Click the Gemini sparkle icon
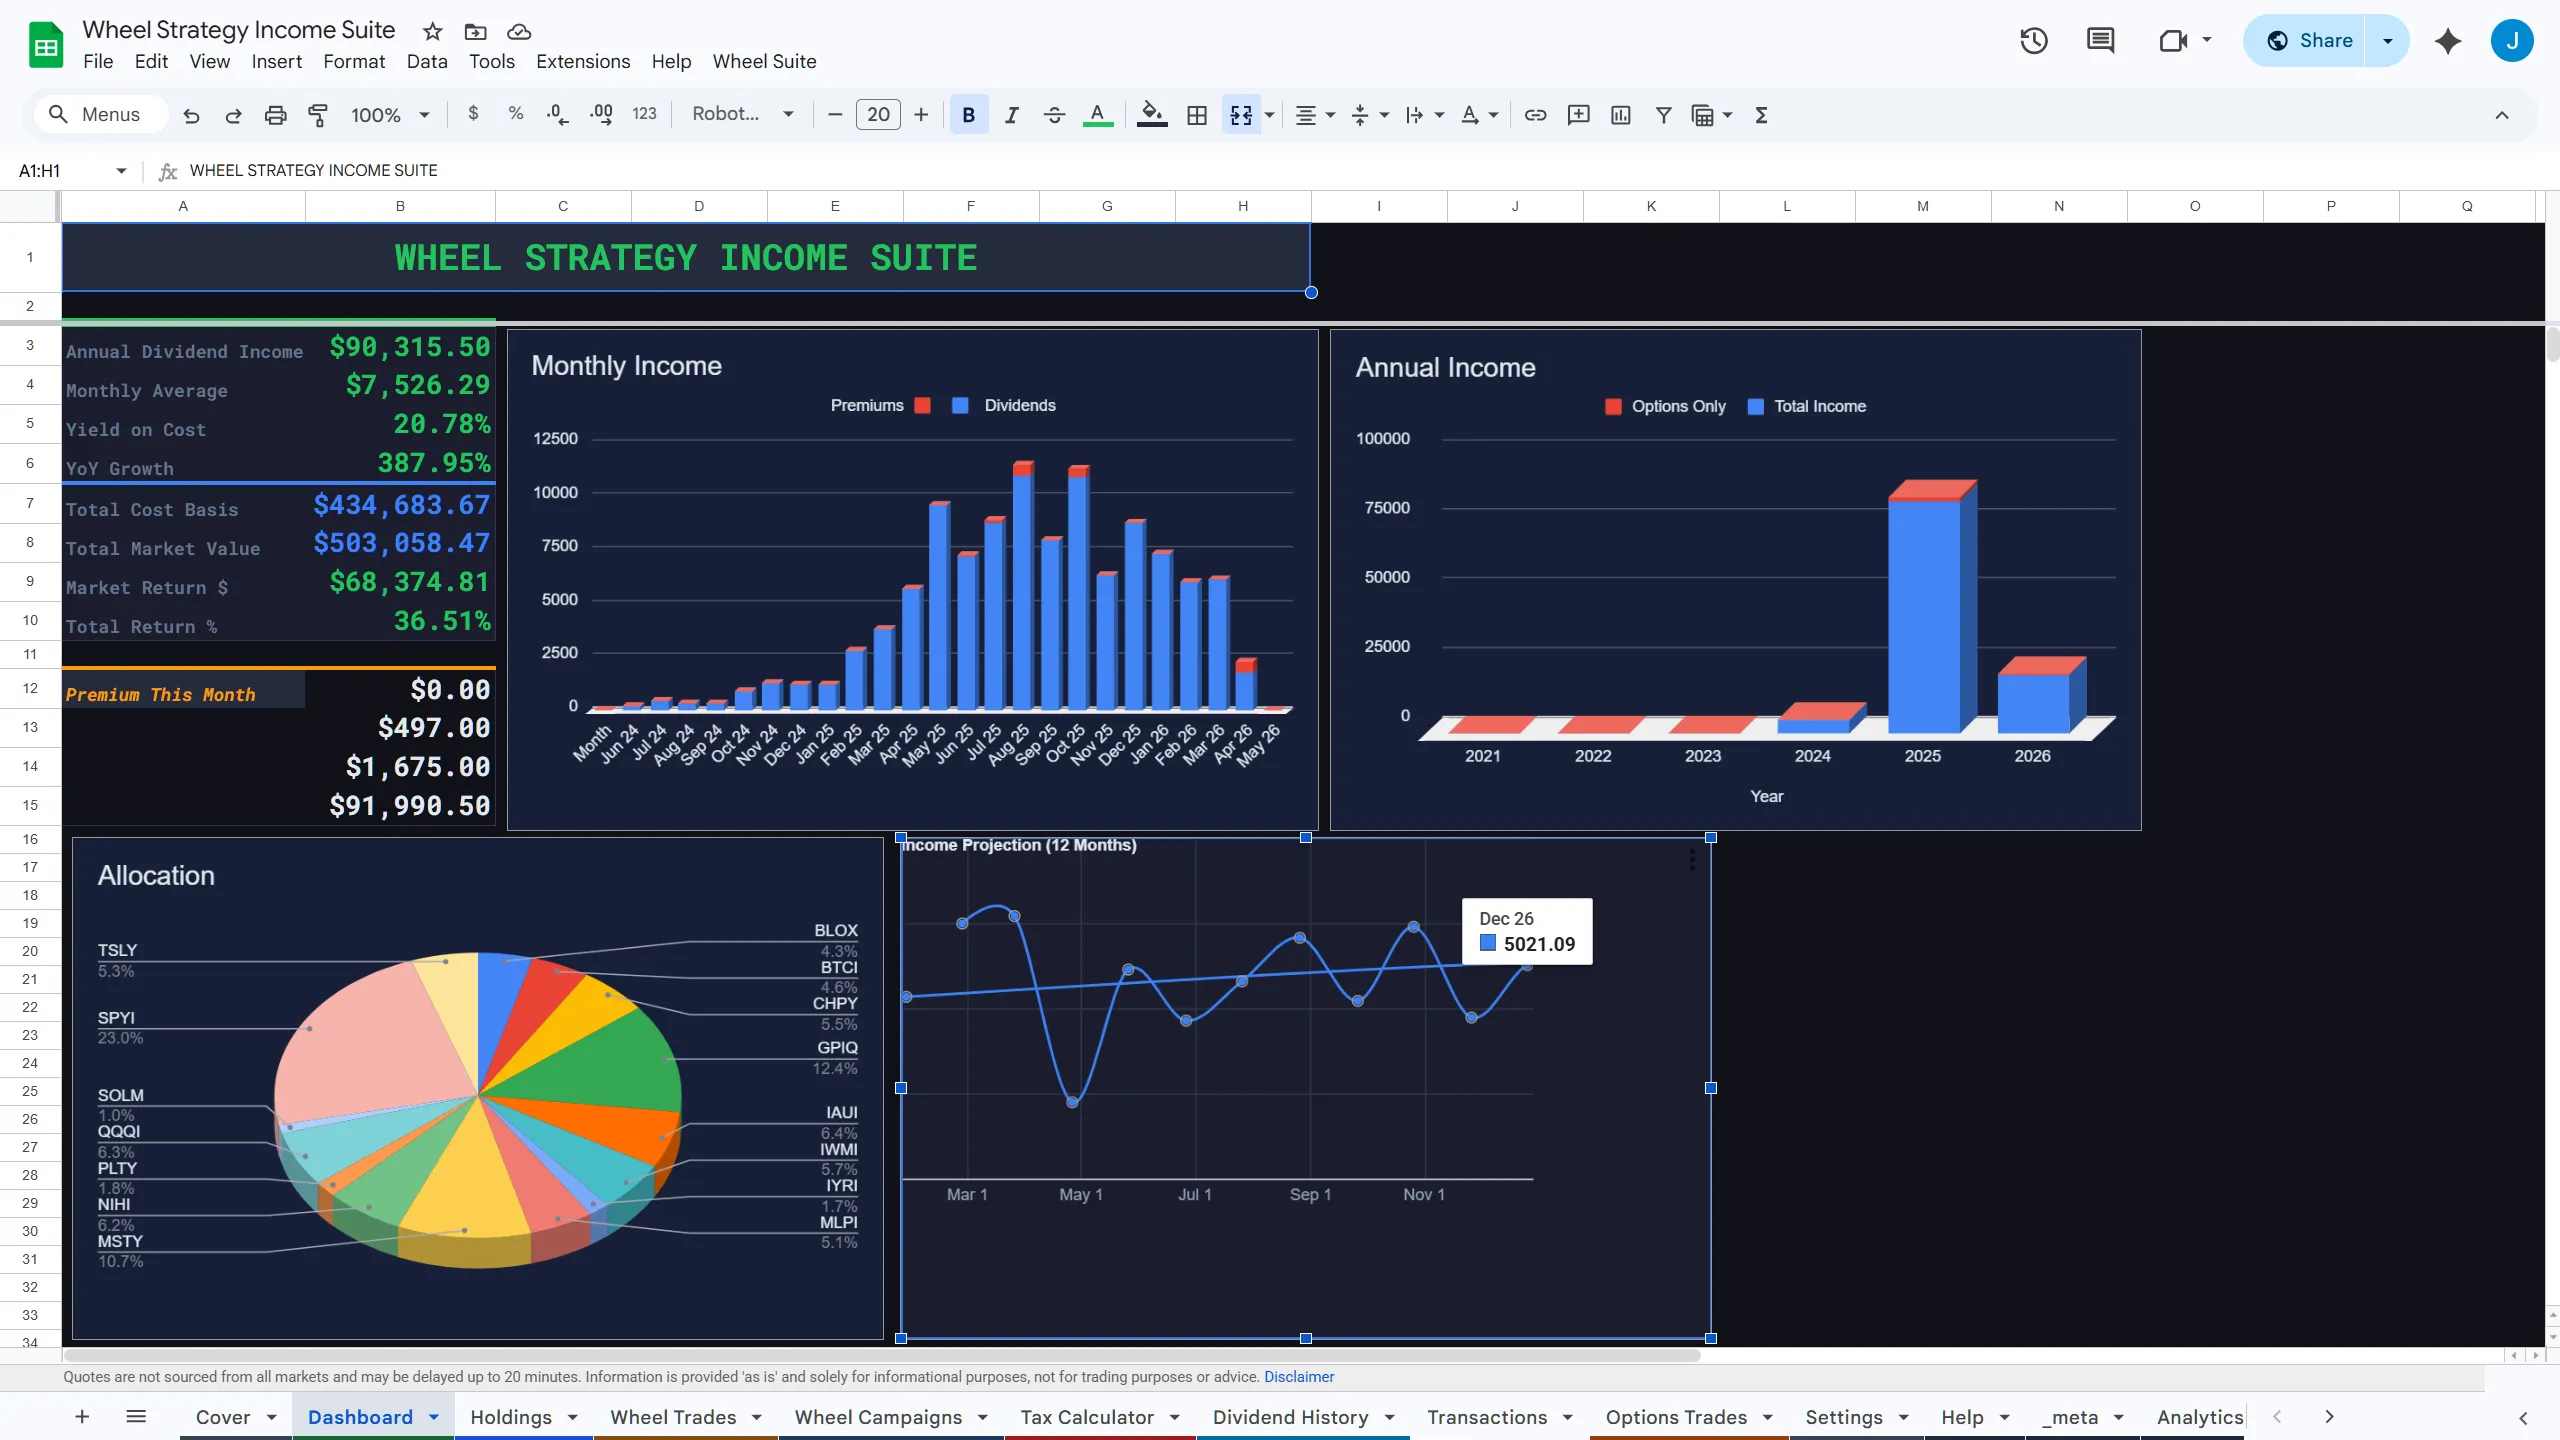The width and height of the screenshot is (2560, 1440). click(x=2448, y=41)
